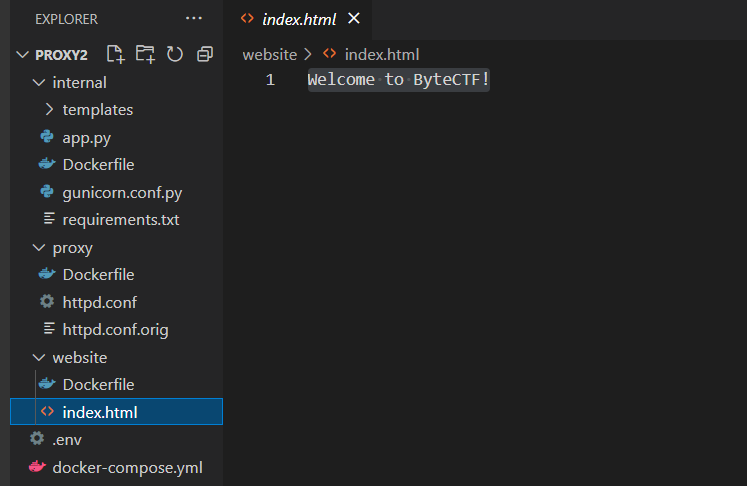This screenshot has width=747, height=486.
Task: Open httpd.conf in the proxy folder
Action: [99, 302]
